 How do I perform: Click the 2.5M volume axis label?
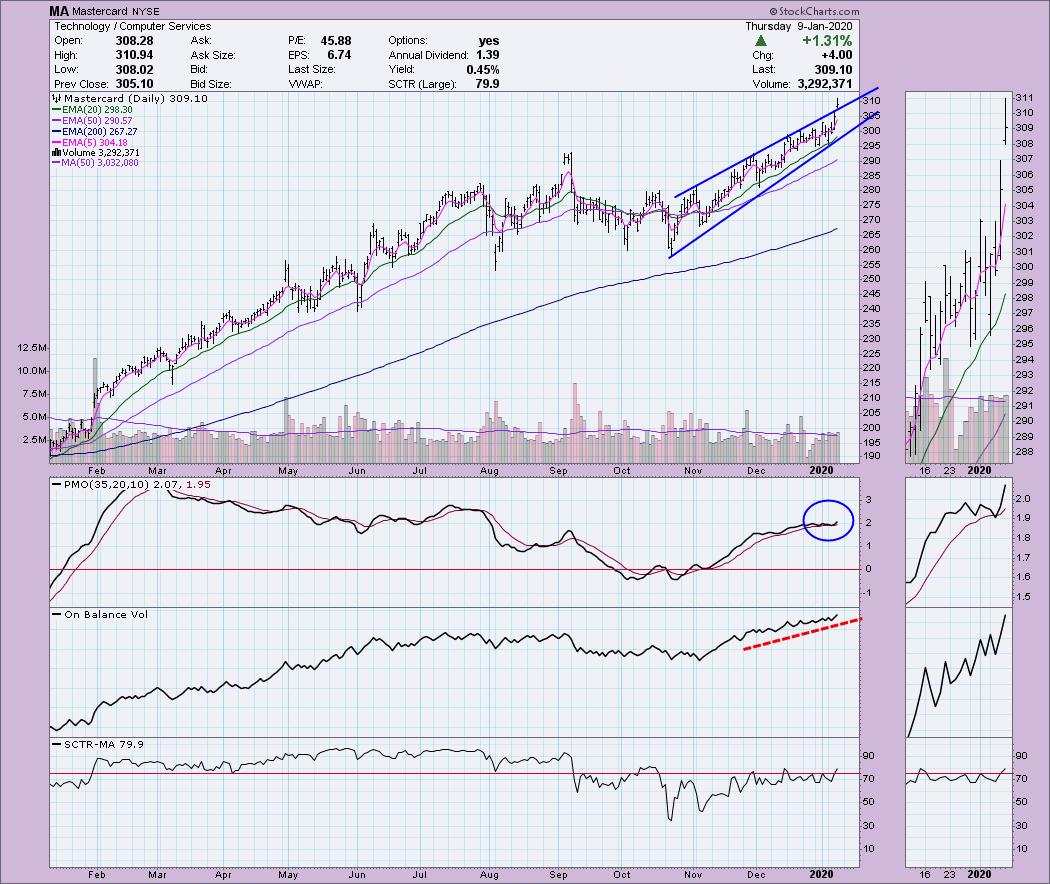point(35,440)
